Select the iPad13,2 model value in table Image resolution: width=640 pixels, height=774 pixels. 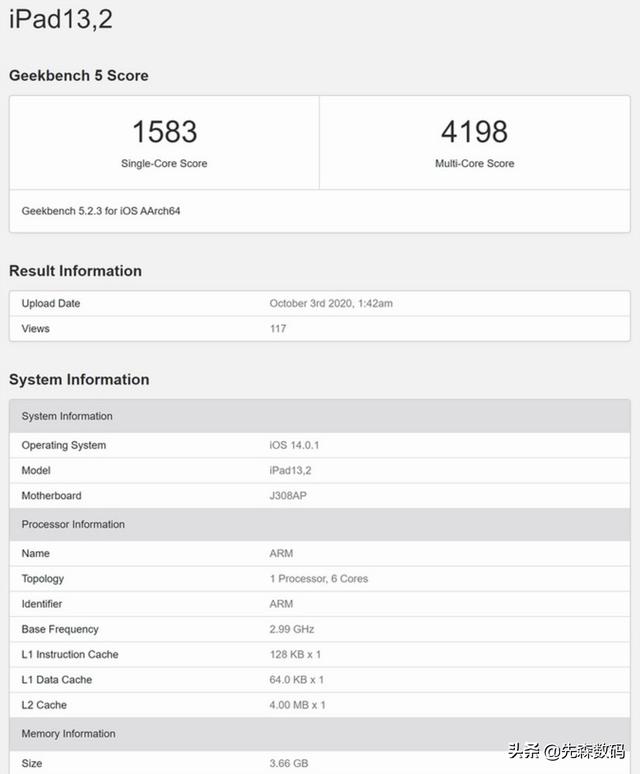tap(290, 470)
